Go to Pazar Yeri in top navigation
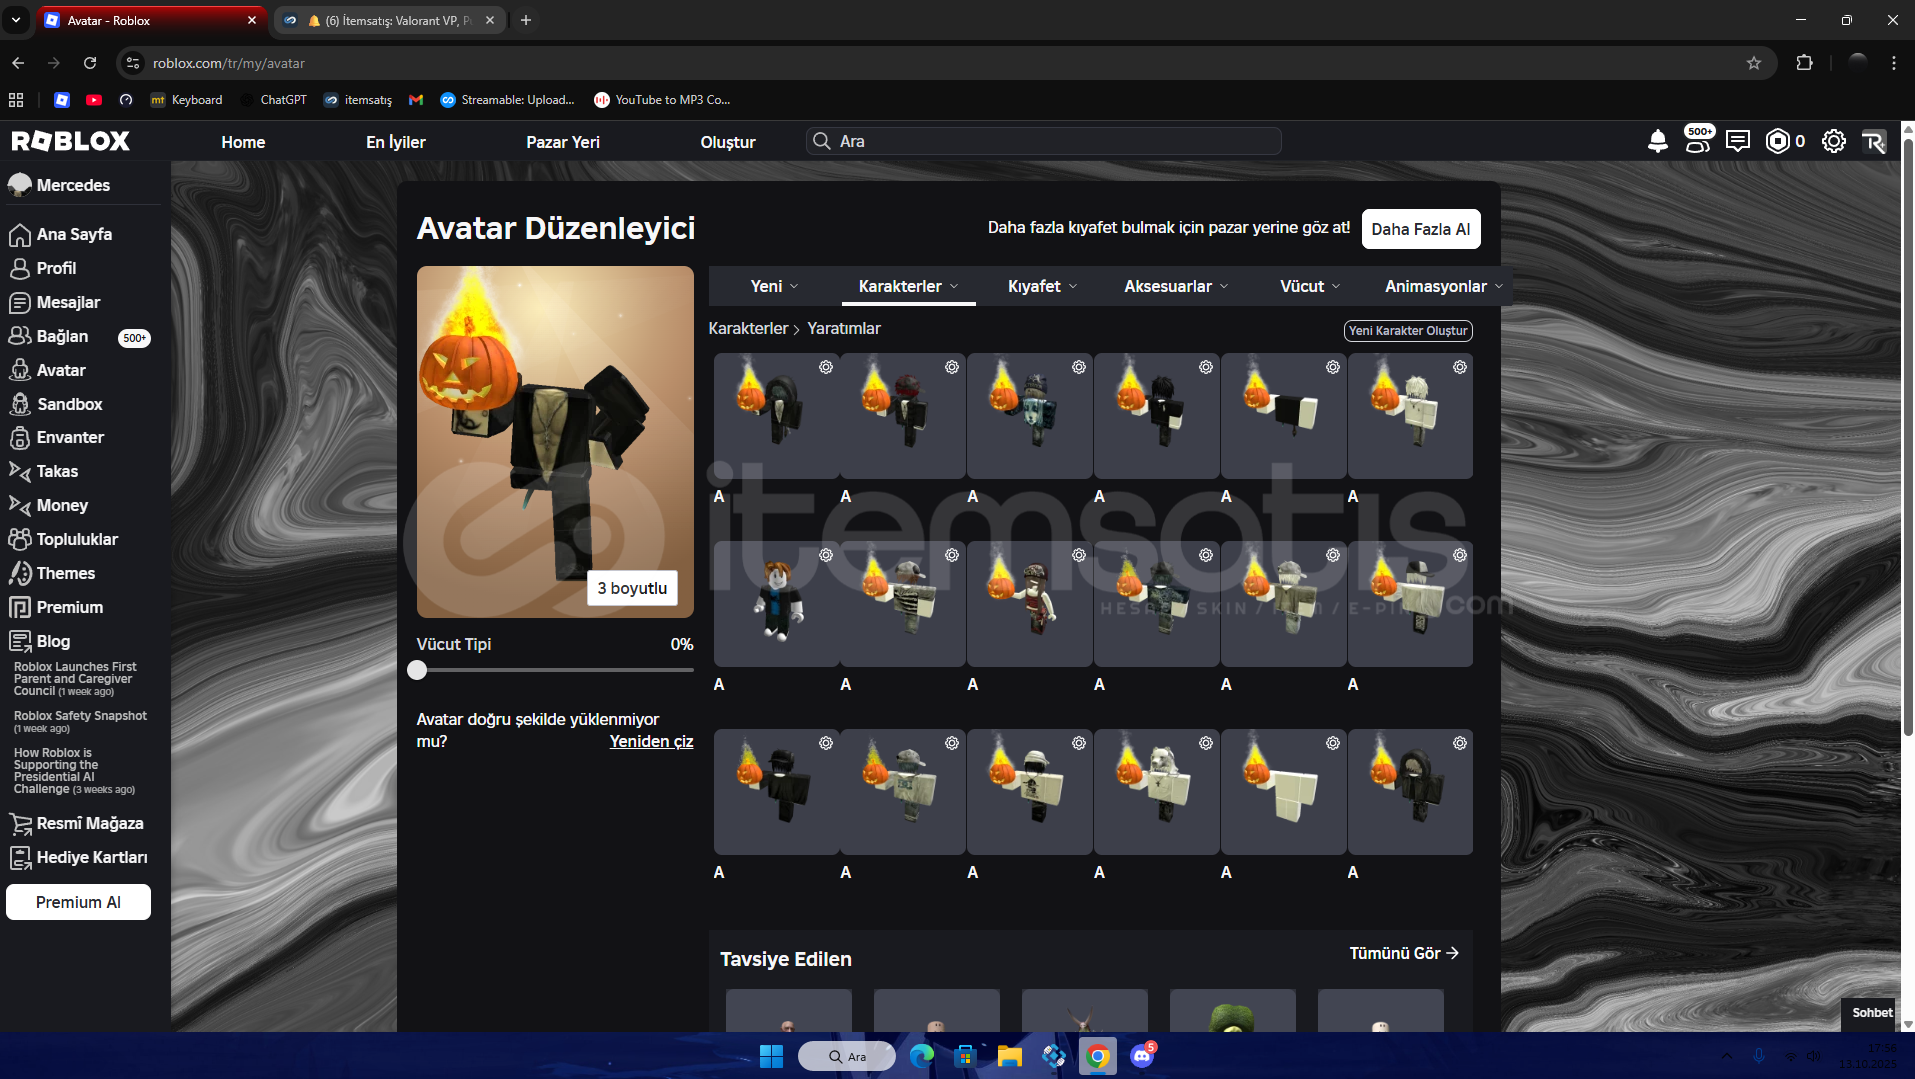The image size is (1915, 1079). pyautogui.click(x=562, y=142)
